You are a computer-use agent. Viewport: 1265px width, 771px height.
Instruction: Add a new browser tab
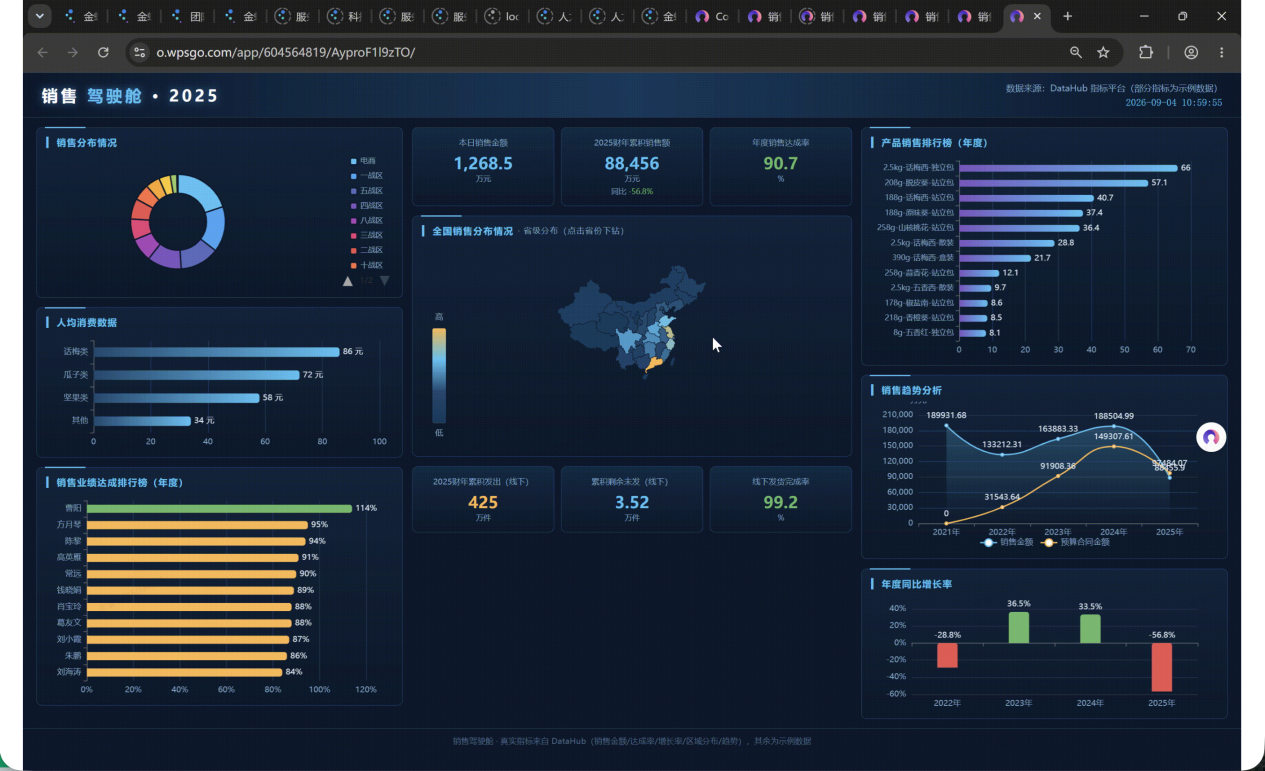1068,16
